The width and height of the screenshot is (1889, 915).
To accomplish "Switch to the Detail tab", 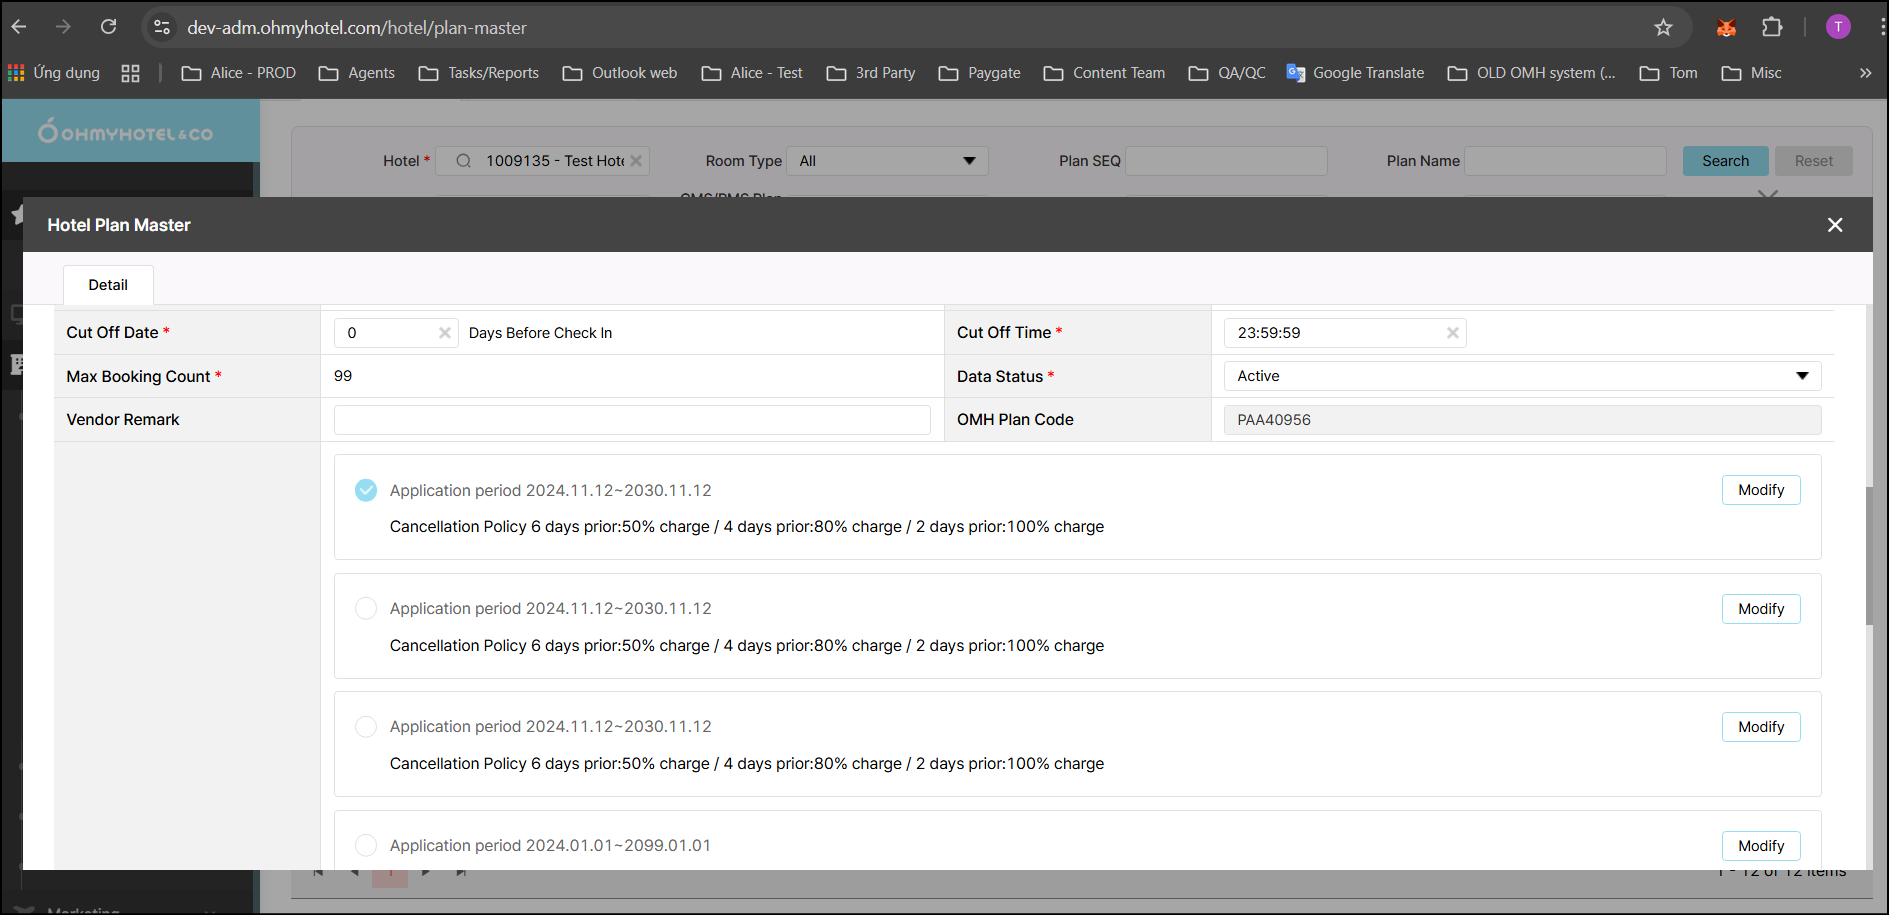I will [x=108, y=285].
